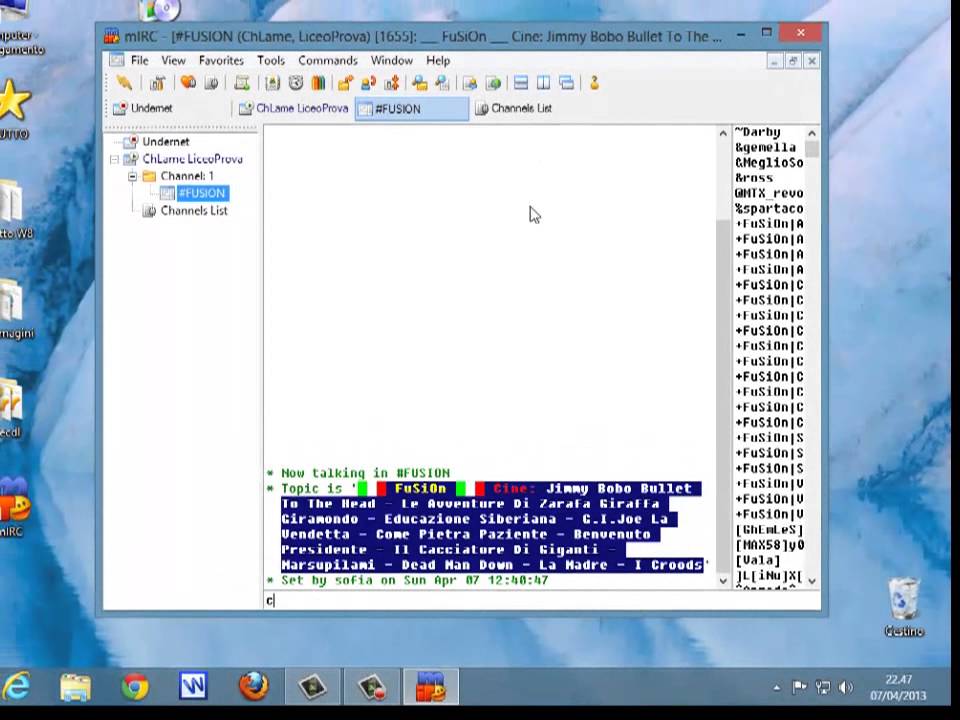This screenshot has width=960, height=720.
Task: Select #FUSION in the treebar
Action: [x=203, y=193]
